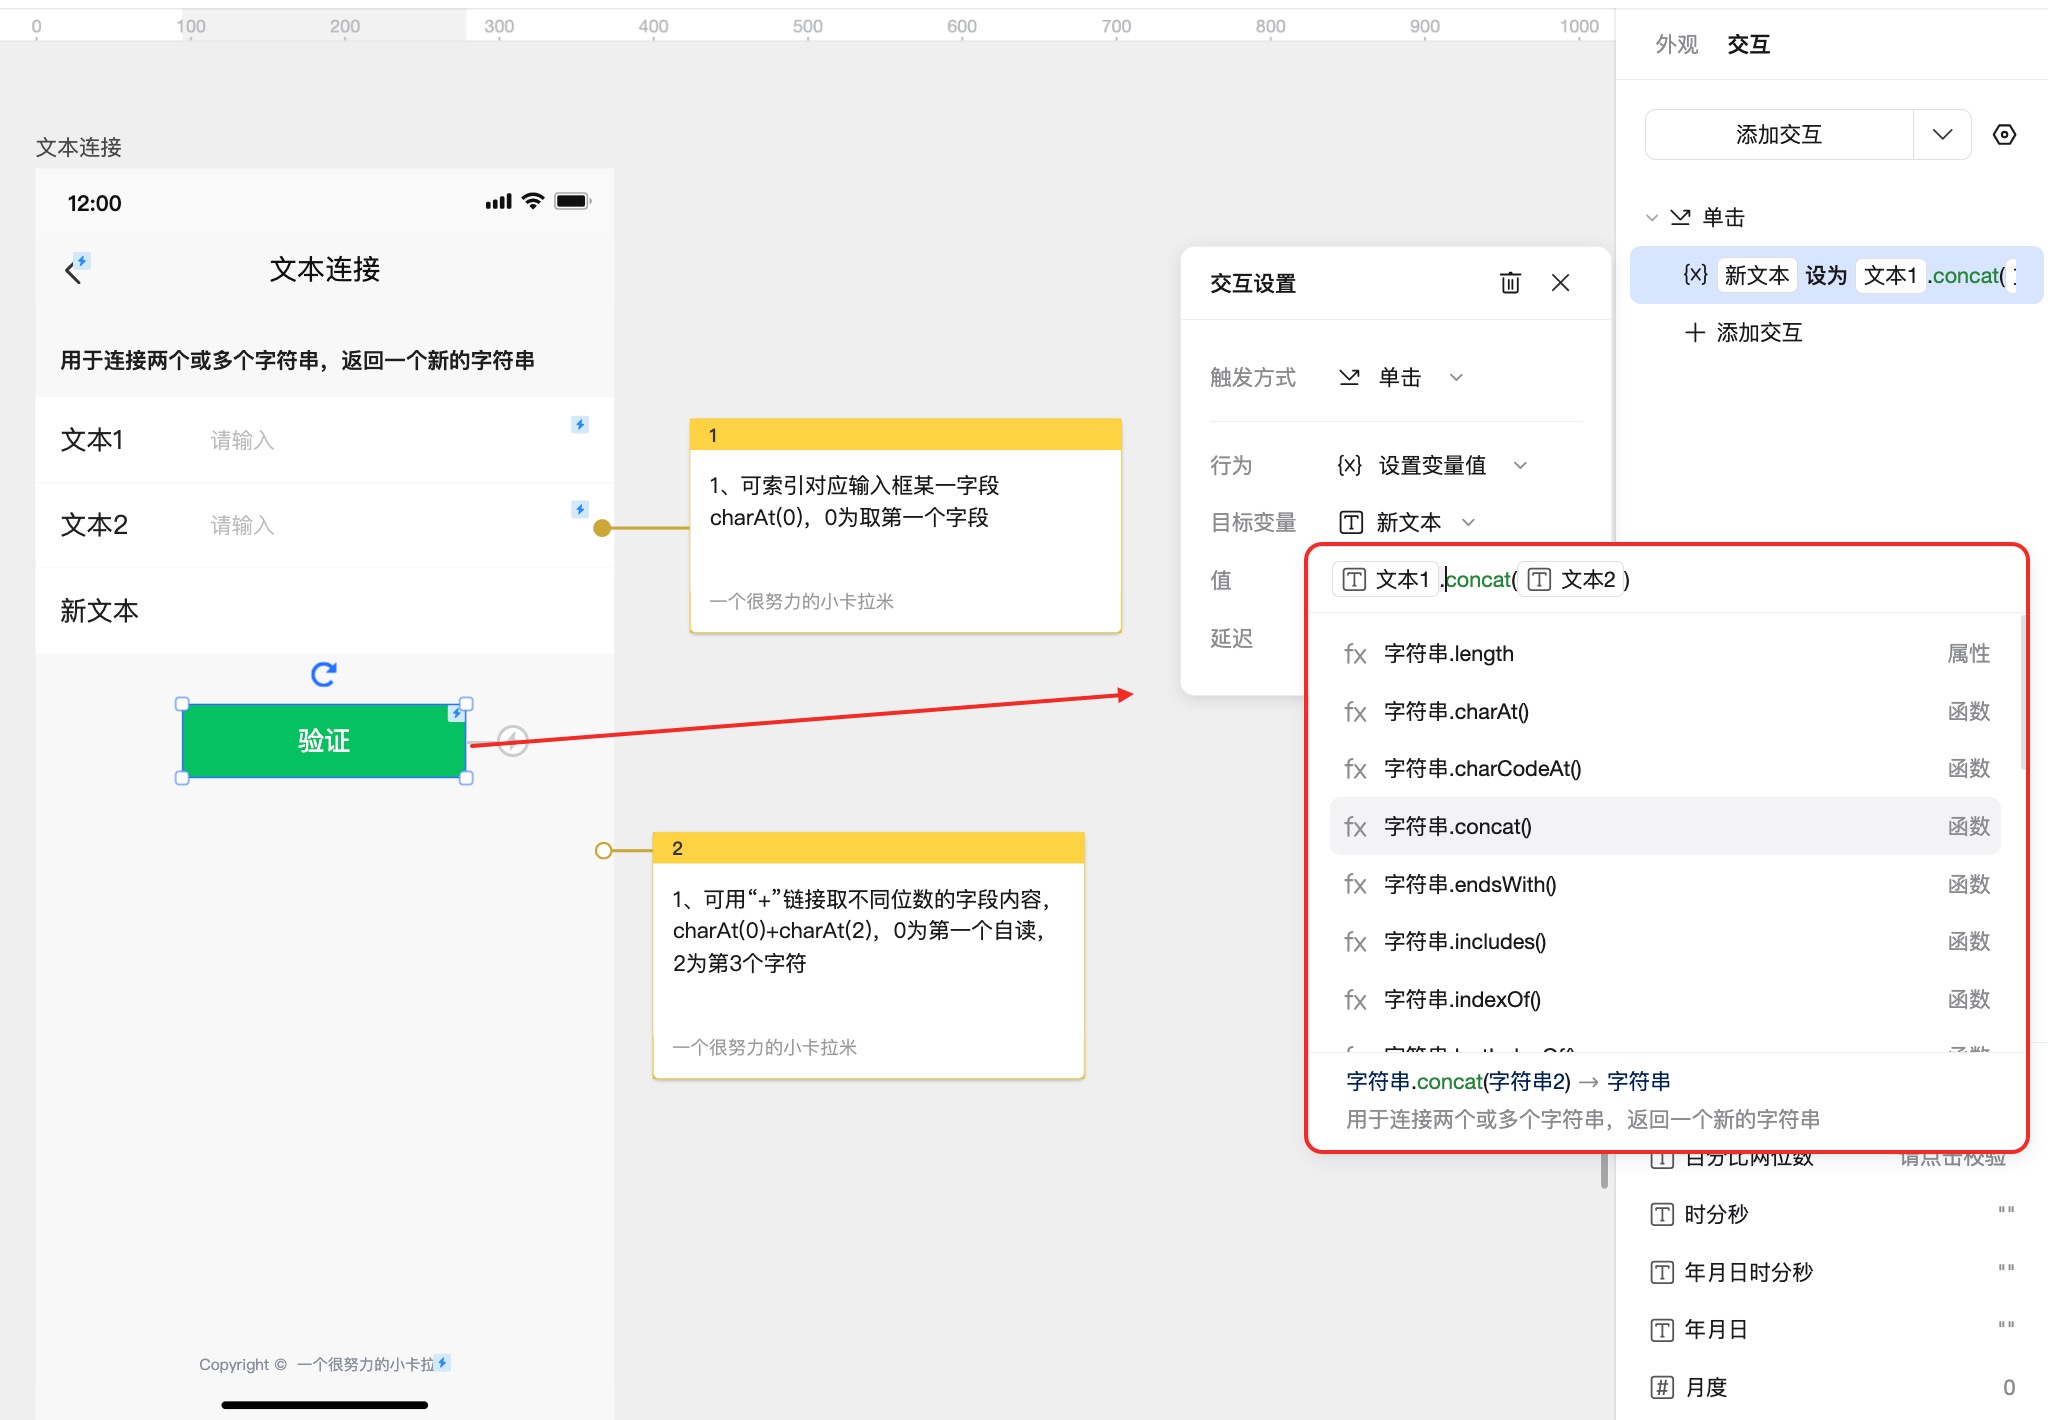
Task: Open the 添加交互 dropdown arrow
Action: tap(1942, 135)
